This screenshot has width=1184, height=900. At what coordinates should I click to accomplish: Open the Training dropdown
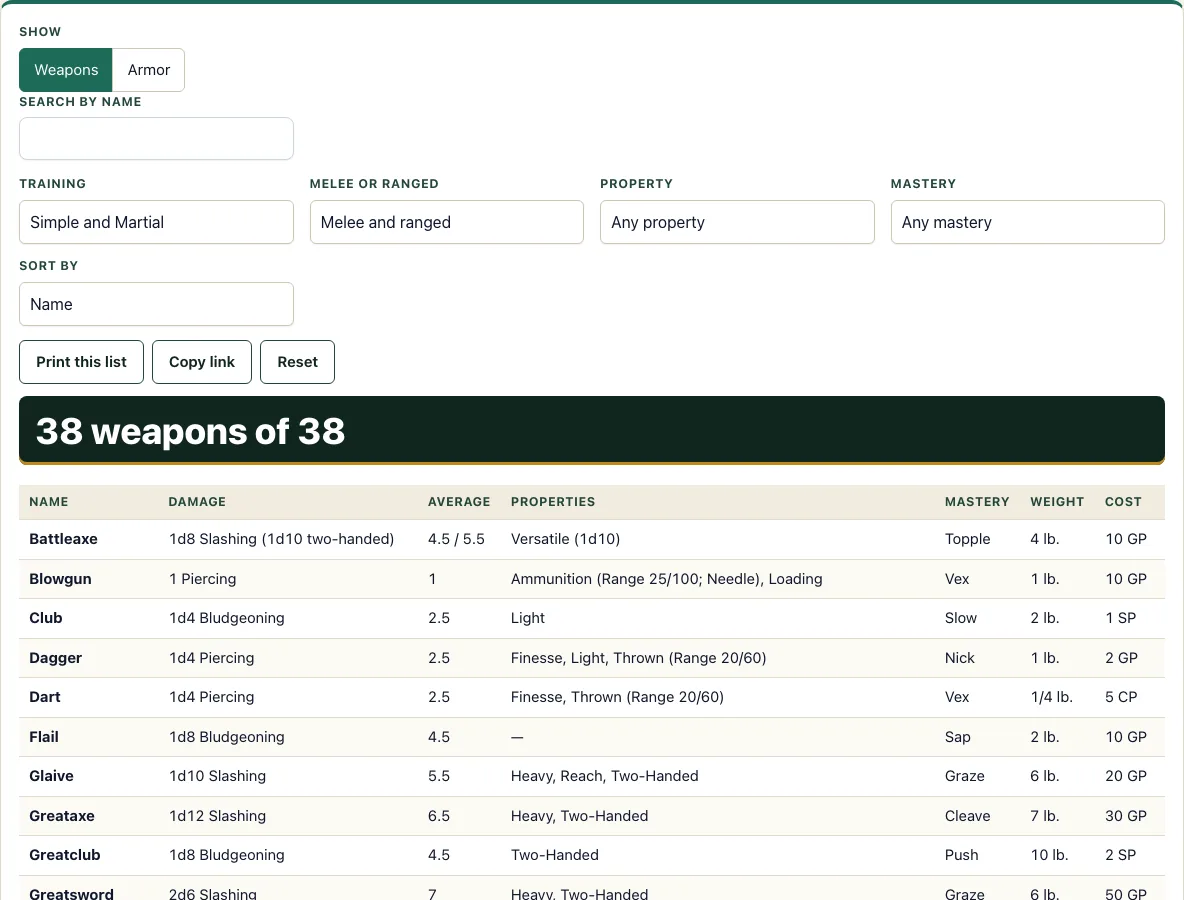pyautogui.click(x=156, y=222)
